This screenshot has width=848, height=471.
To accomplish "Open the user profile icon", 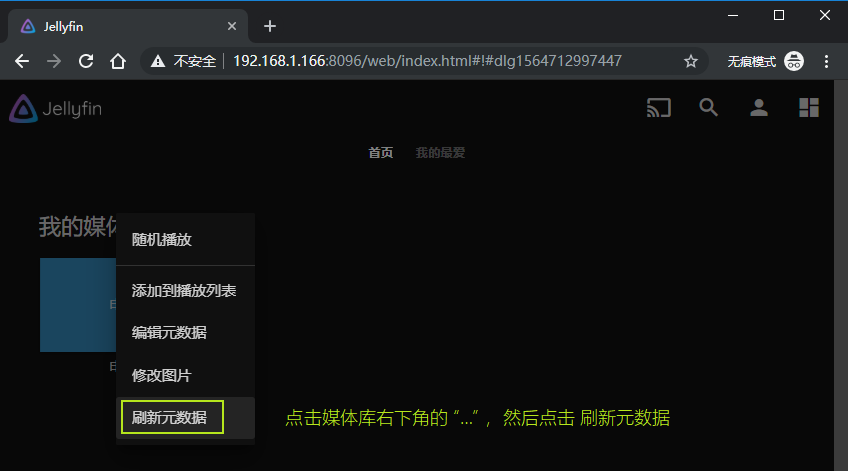I will (x=759, y=108).
